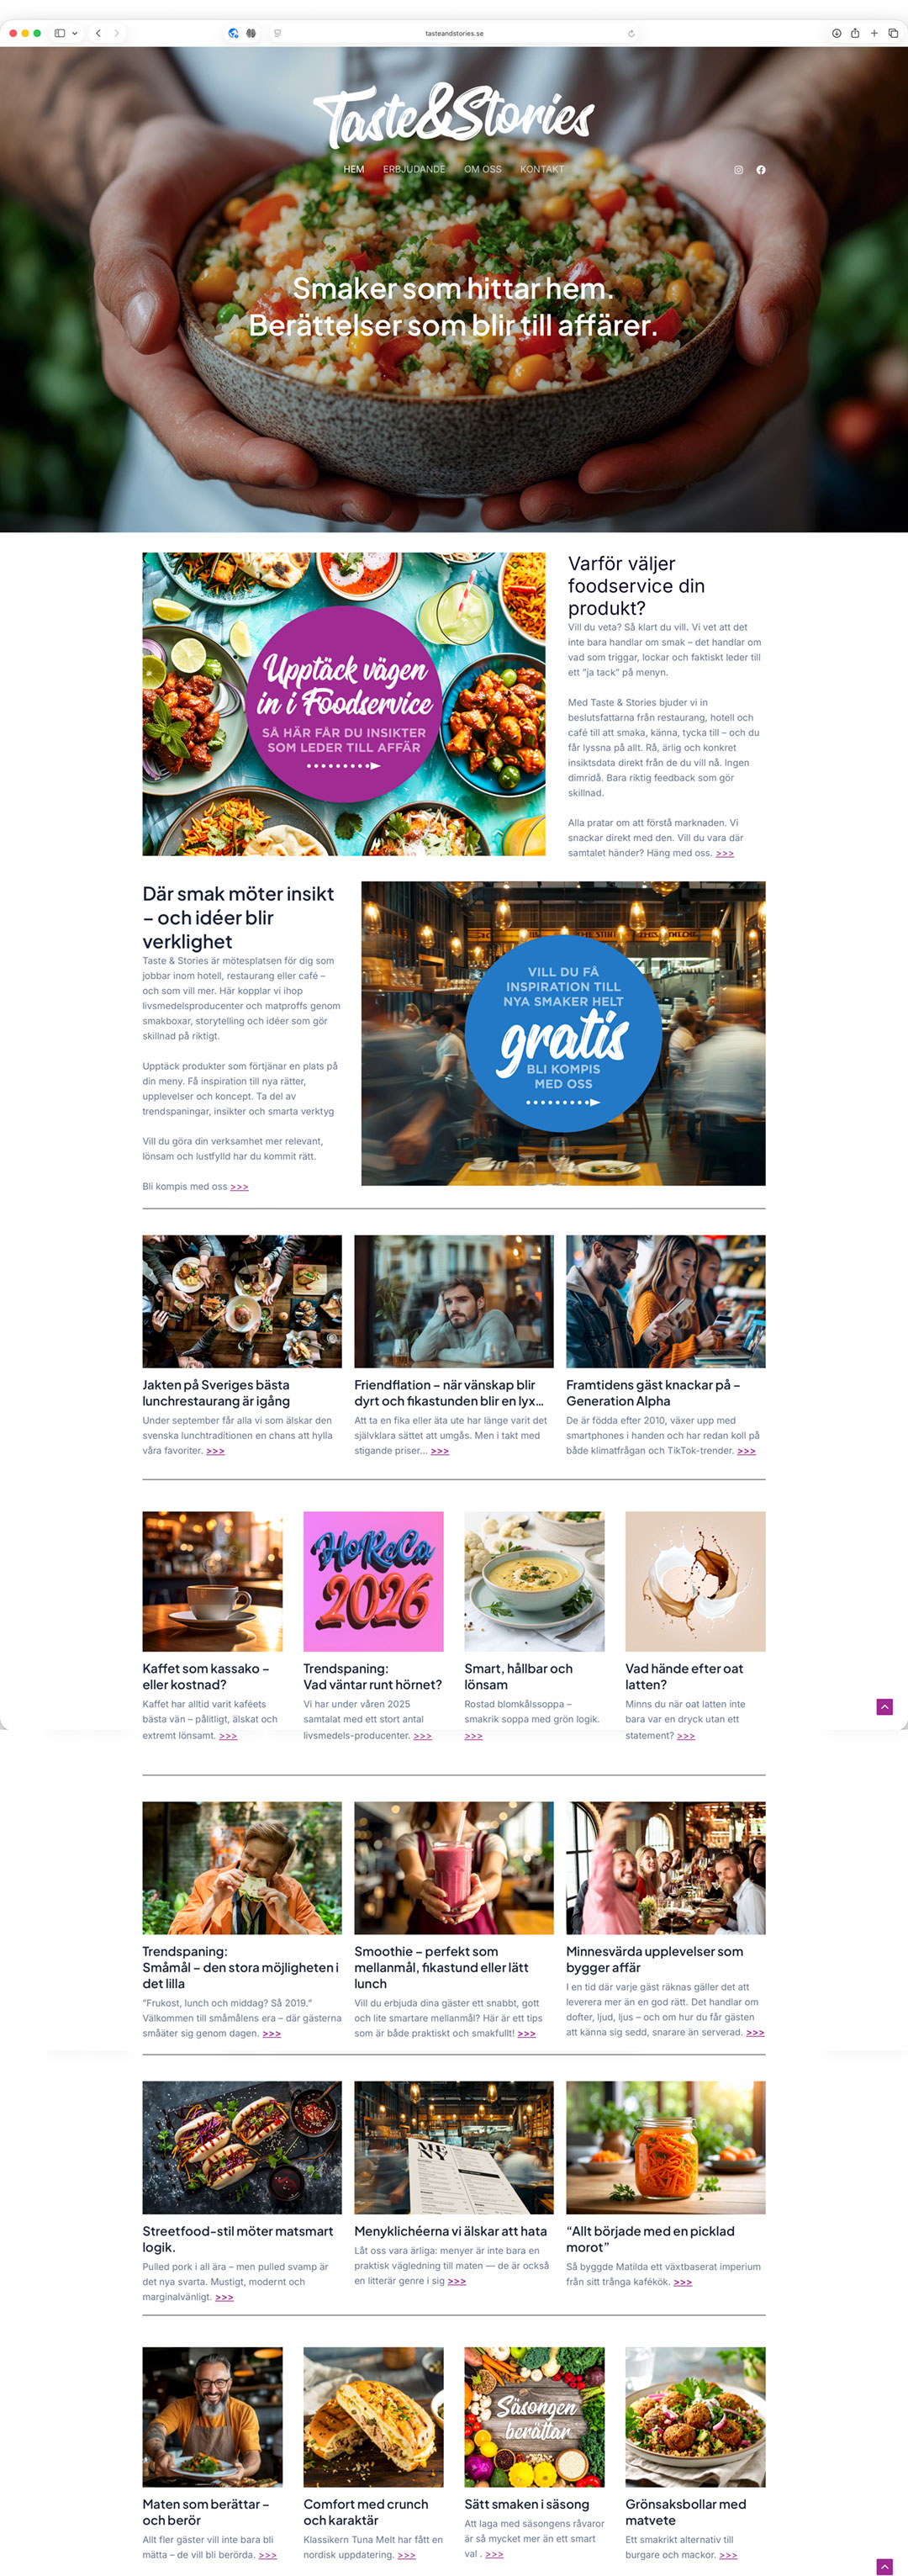Click the 'Upptäck vägen in i Foodservice' banner

(x=344, y=704)
